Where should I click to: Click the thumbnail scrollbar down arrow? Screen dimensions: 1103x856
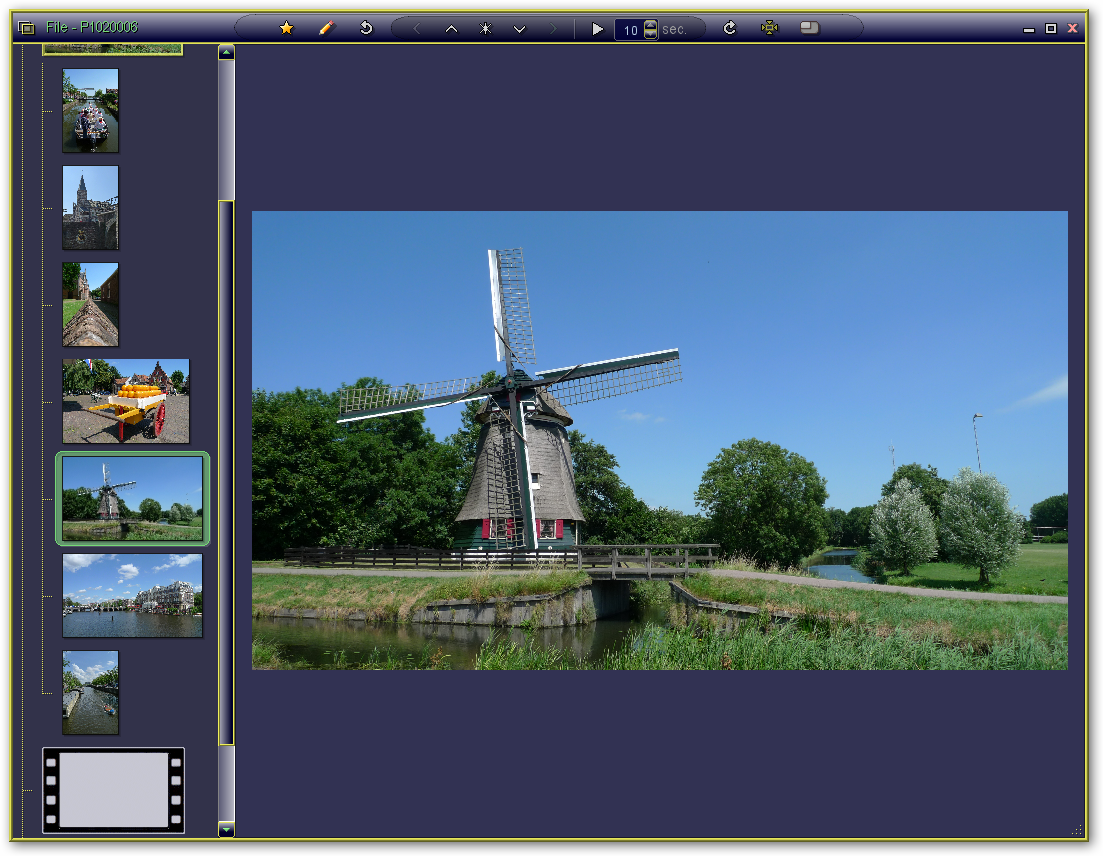(227, 830)
